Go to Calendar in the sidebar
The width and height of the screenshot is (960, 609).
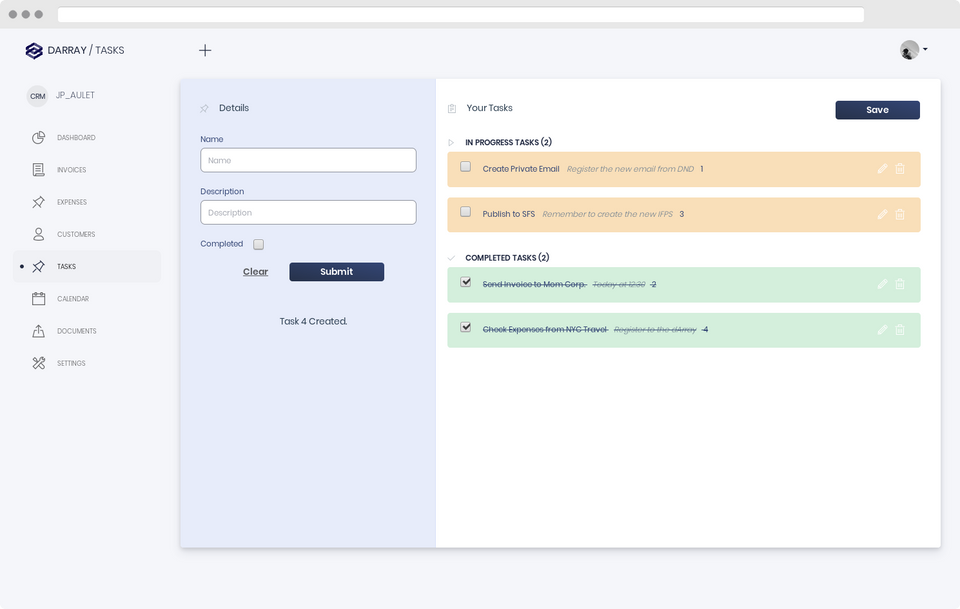(x=72, y=299)
